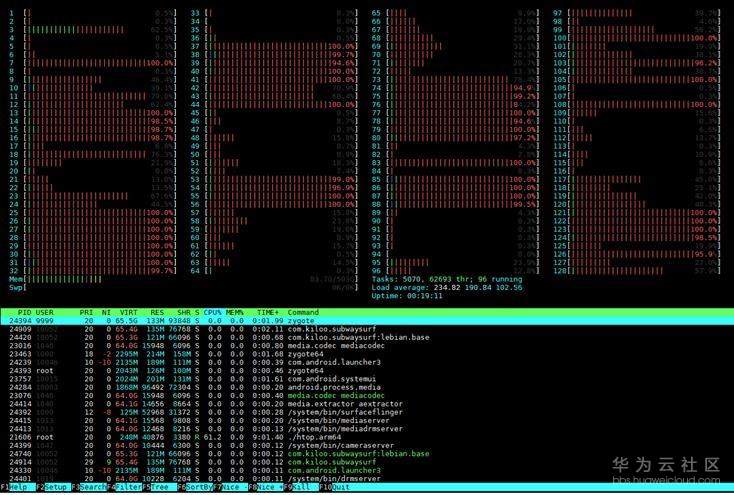Click the Load average readout

click(447, 288)
